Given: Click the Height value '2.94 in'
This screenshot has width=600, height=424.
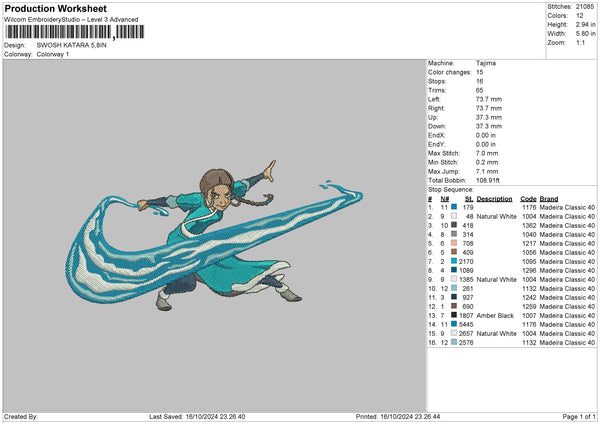Looking at the screenshot, I should pos(585,24).
